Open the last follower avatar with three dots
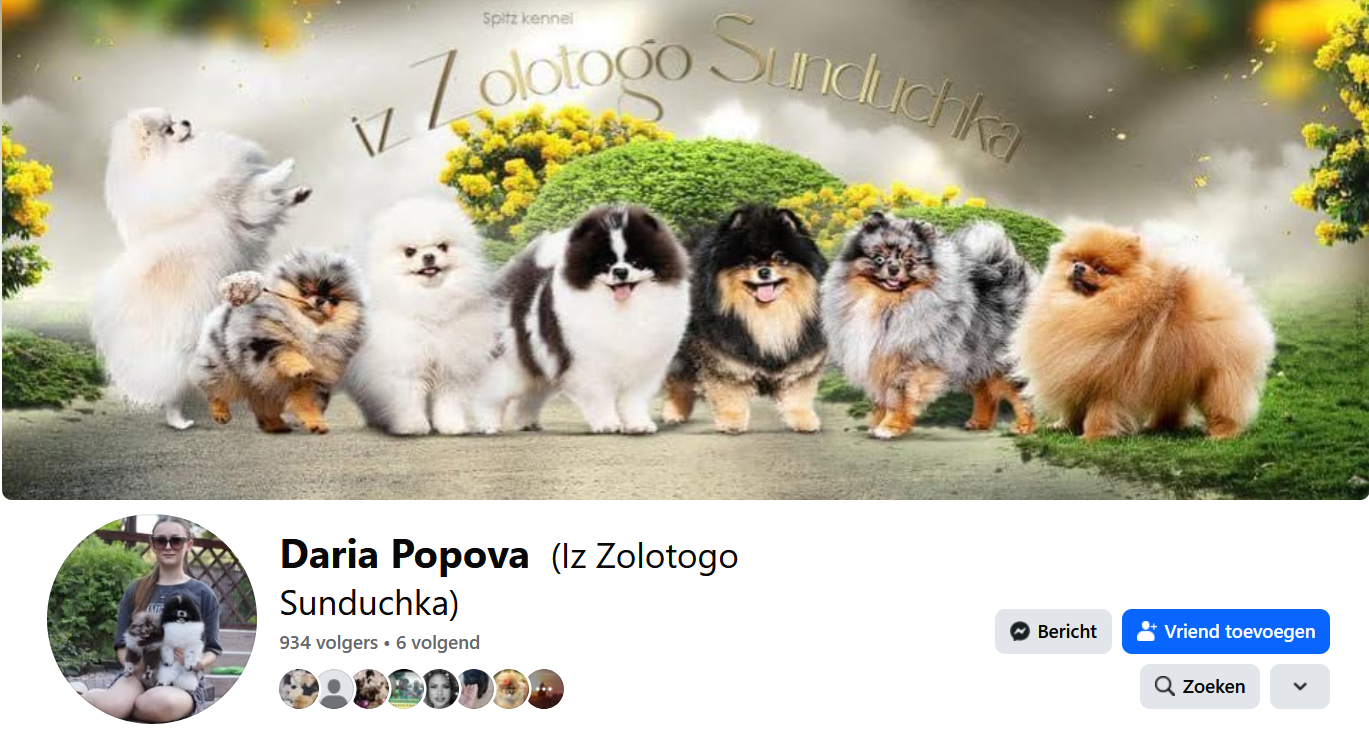The image size is (1369, 737). coord(545,689)
